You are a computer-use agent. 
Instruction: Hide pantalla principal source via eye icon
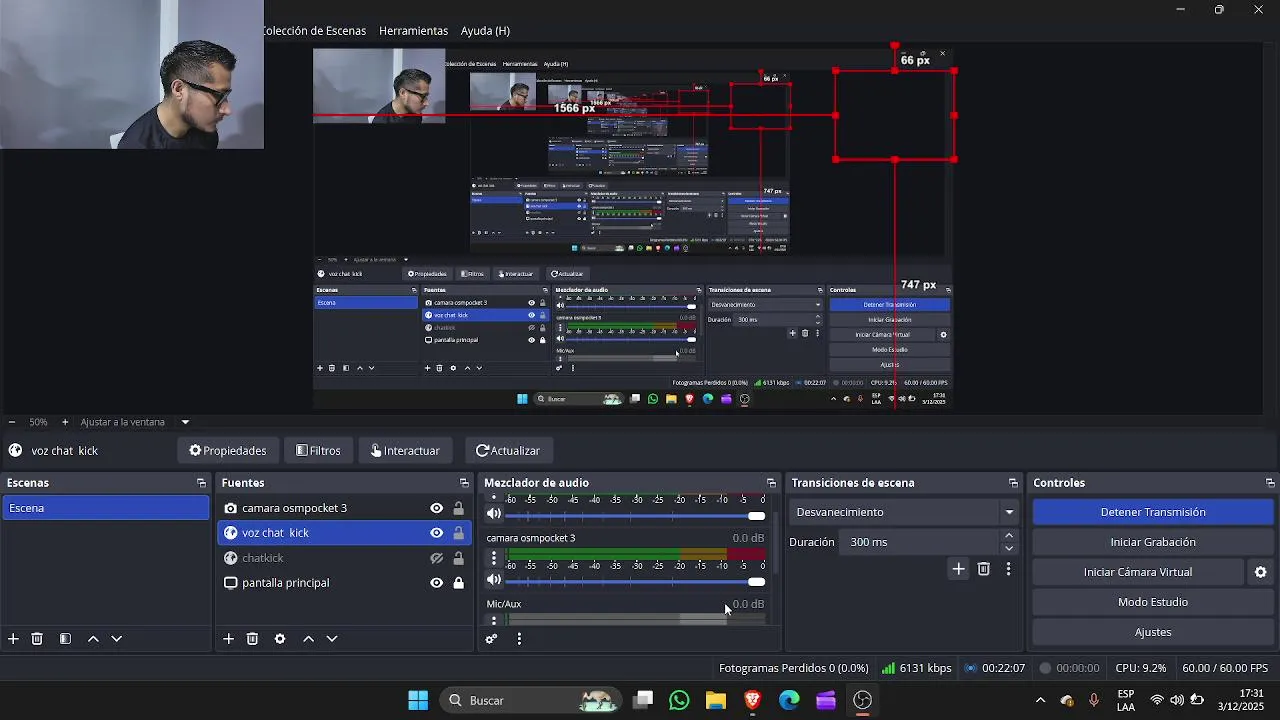pyautogui.click(x=436, y=583)
